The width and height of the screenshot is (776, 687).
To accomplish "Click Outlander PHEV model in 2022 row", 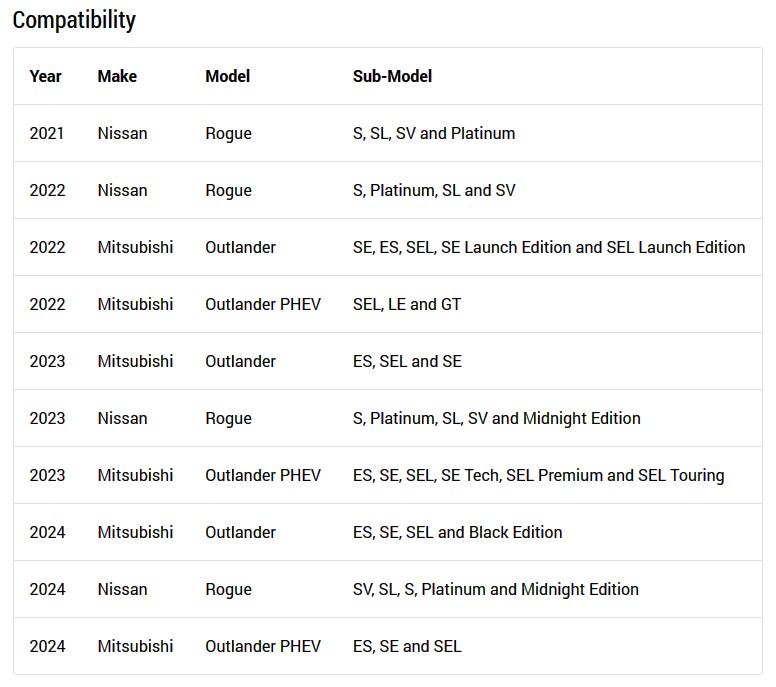I will (263, 304).
